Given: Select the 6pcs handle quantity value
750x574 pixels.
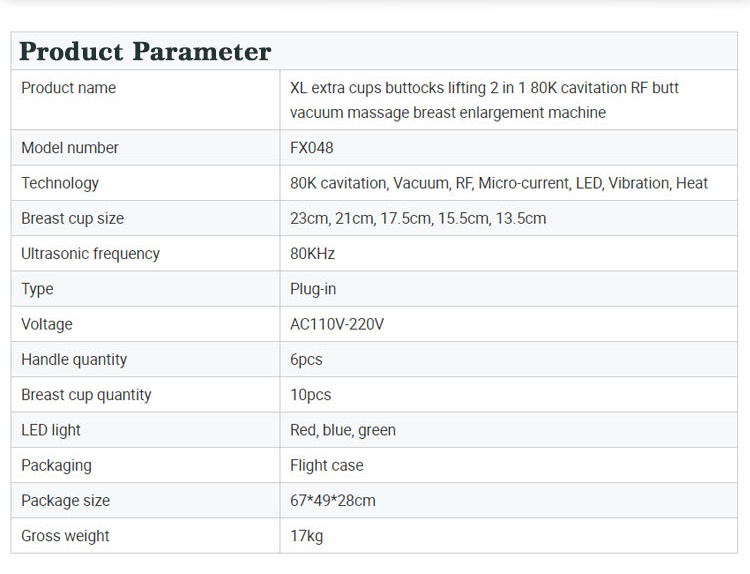Looking at the screenshot, I should [x=306, y=359].
